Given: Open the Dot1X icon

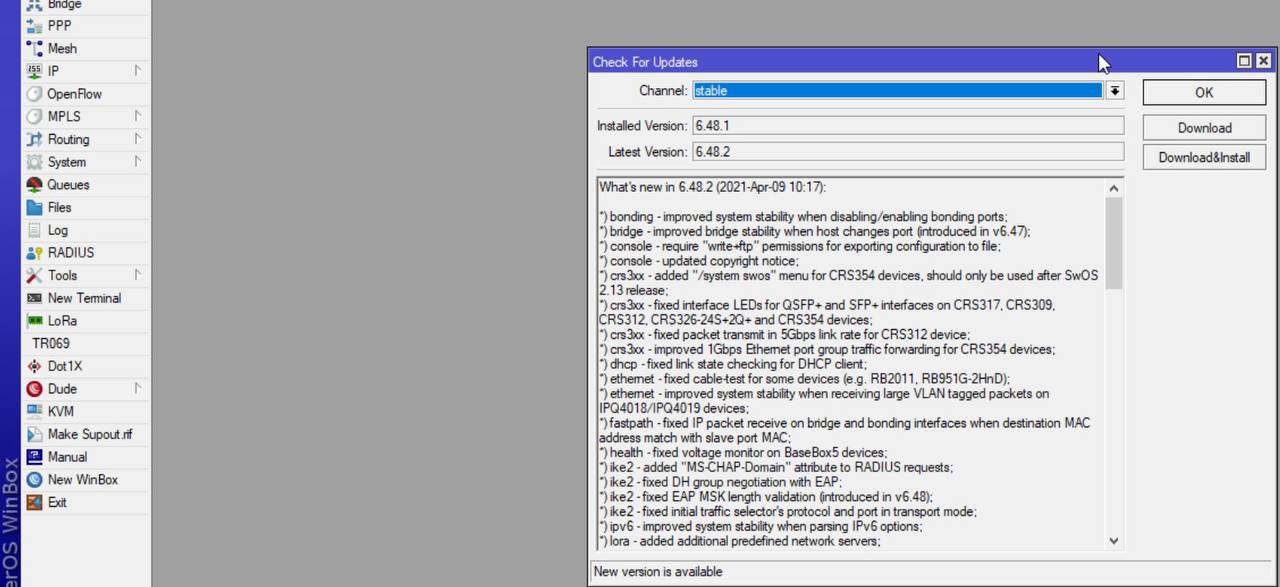Looking at the screenshot, I should [34, 366].
